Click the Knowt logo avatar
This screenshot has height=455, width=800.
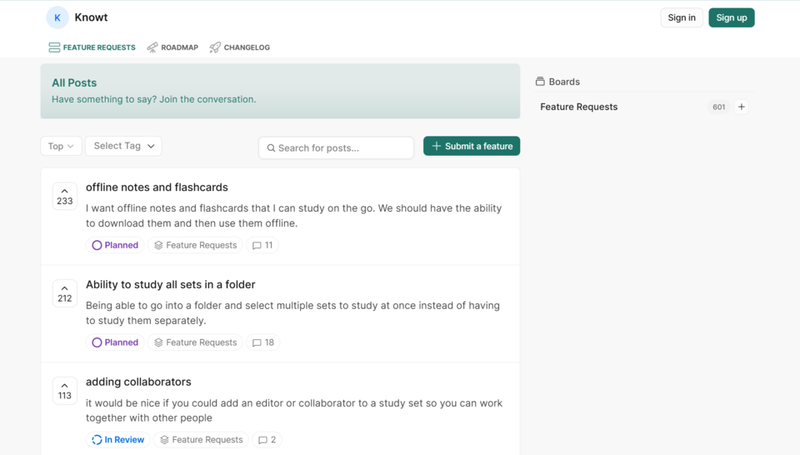[x=58, y=17]
